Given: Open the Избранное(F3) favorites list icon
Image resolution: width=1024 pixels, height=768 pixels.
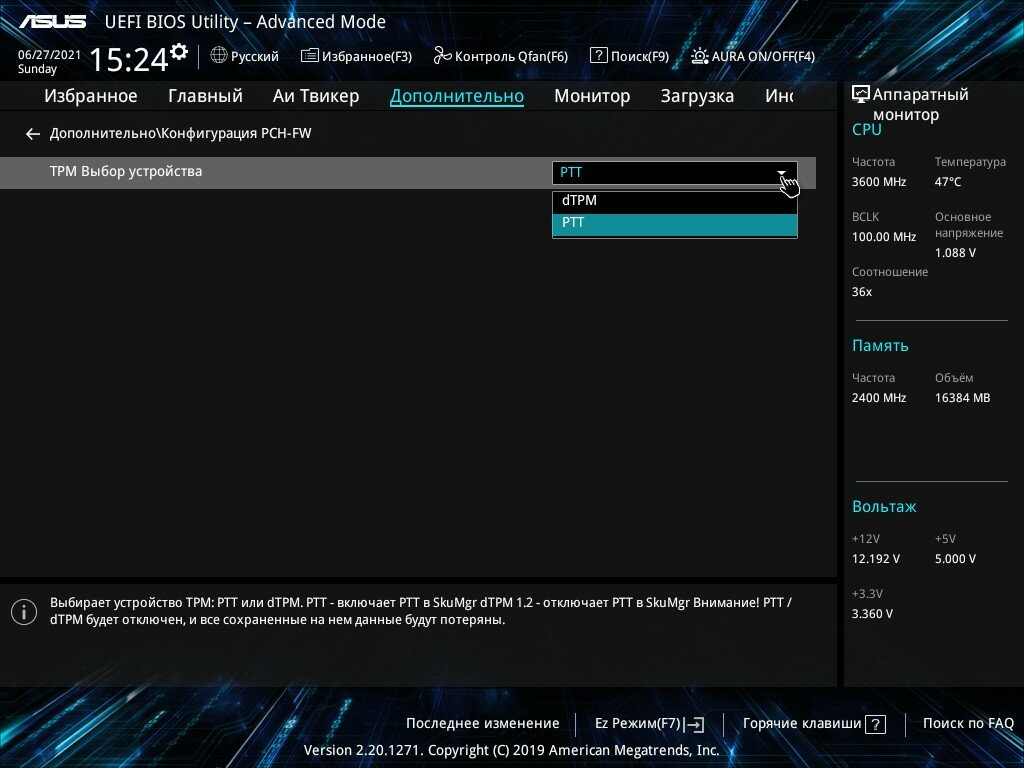Looking at the screenshot, I should coord(310,56).
